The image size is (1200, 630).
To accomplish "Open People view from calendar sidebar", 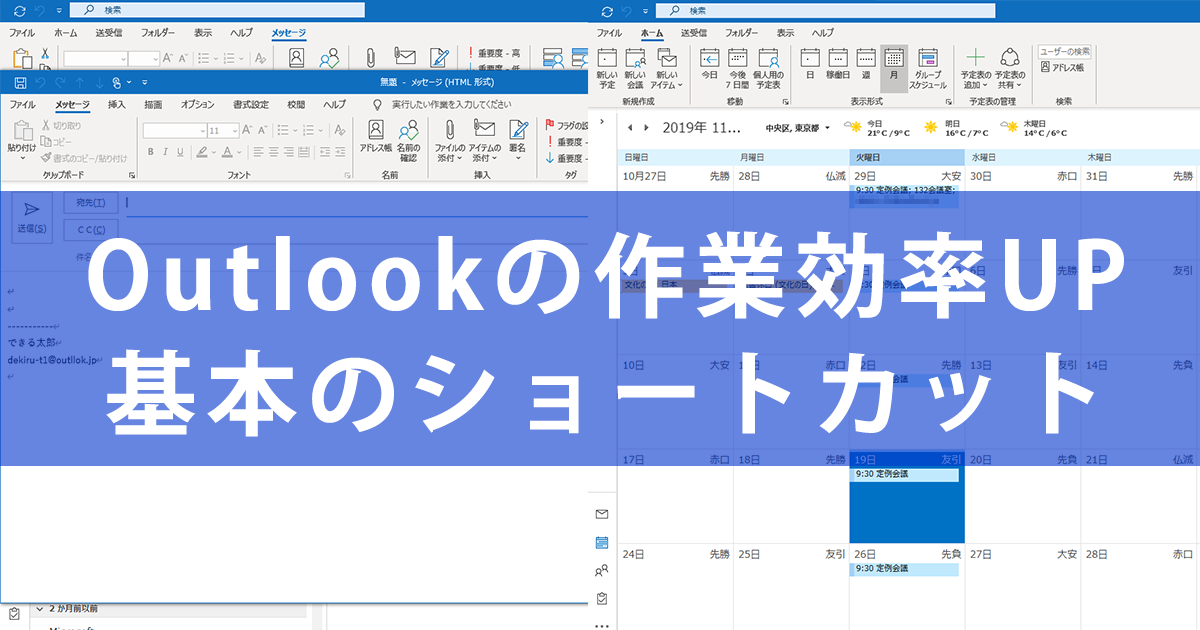I will coord(601,571).
